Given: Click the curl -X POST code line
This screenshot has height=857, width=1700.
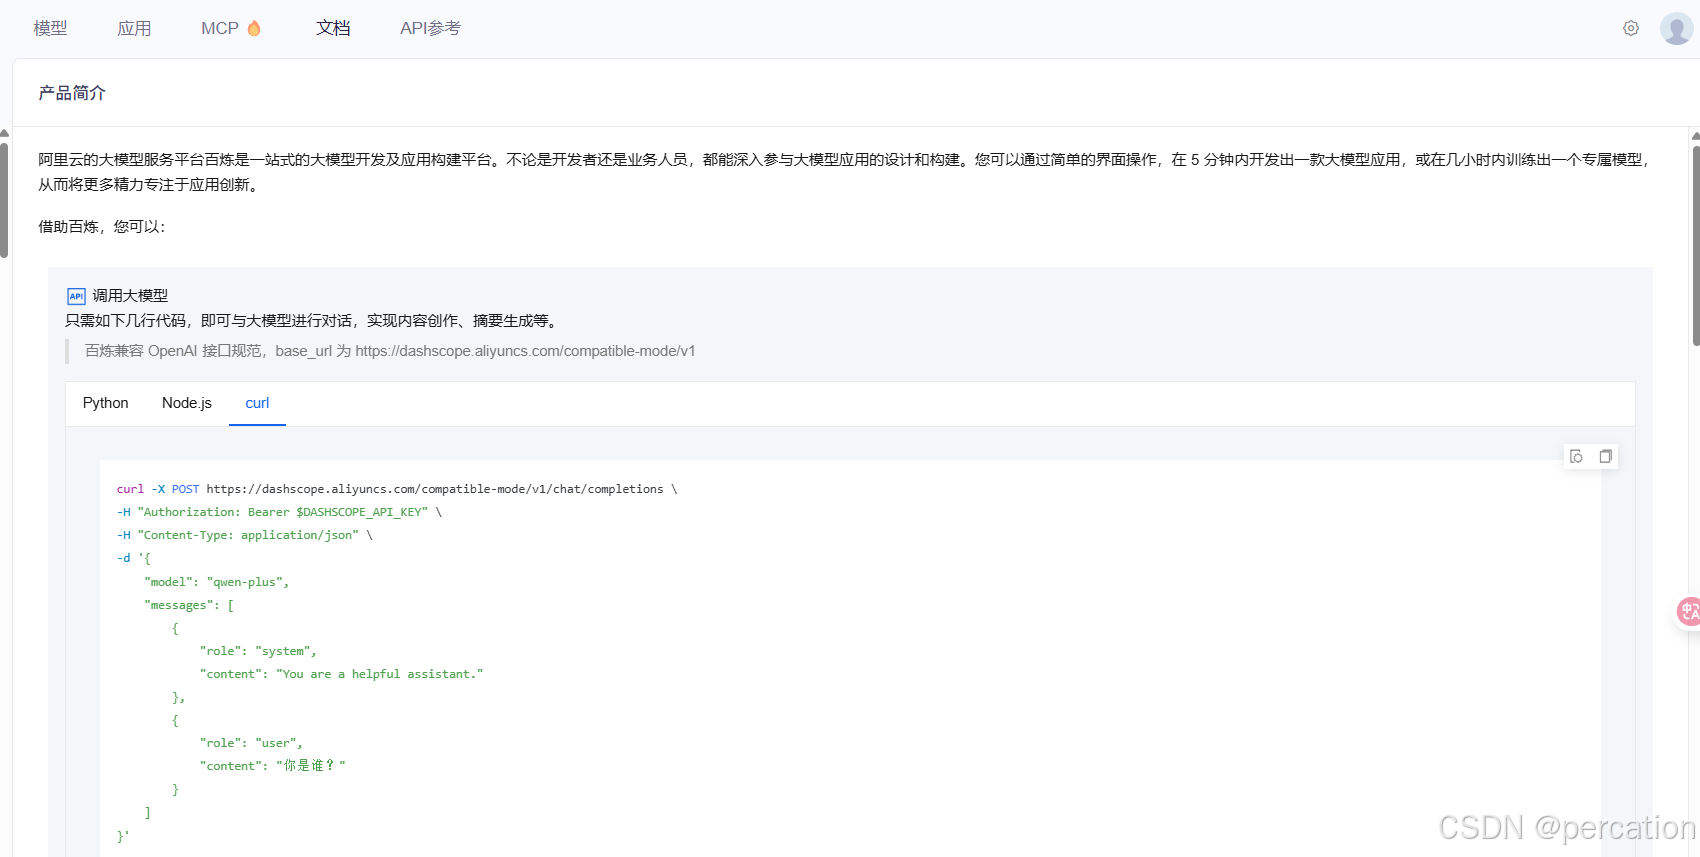Looking at the screenshot, I should [x=397, y=489].
